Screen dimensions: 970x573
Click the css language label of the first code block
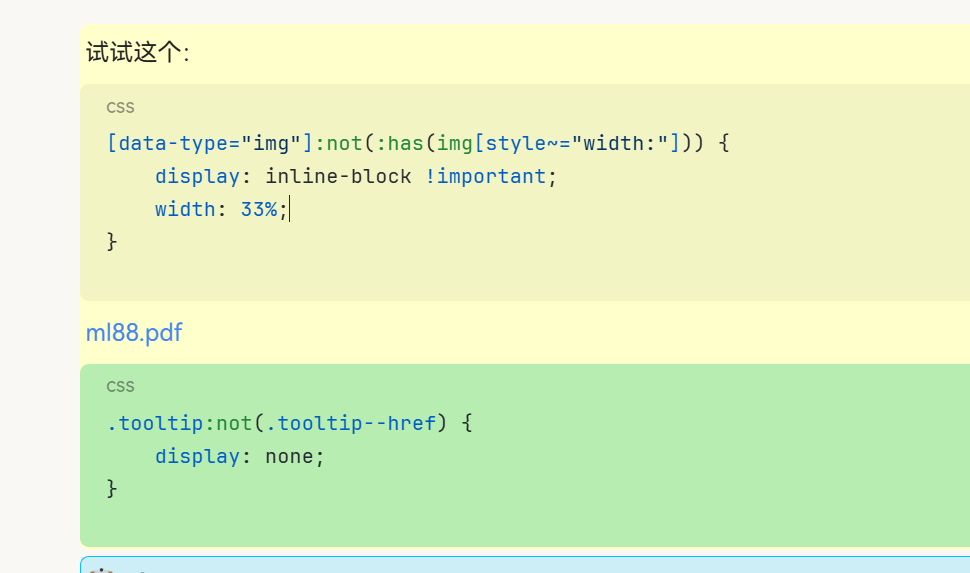(120, 108)
